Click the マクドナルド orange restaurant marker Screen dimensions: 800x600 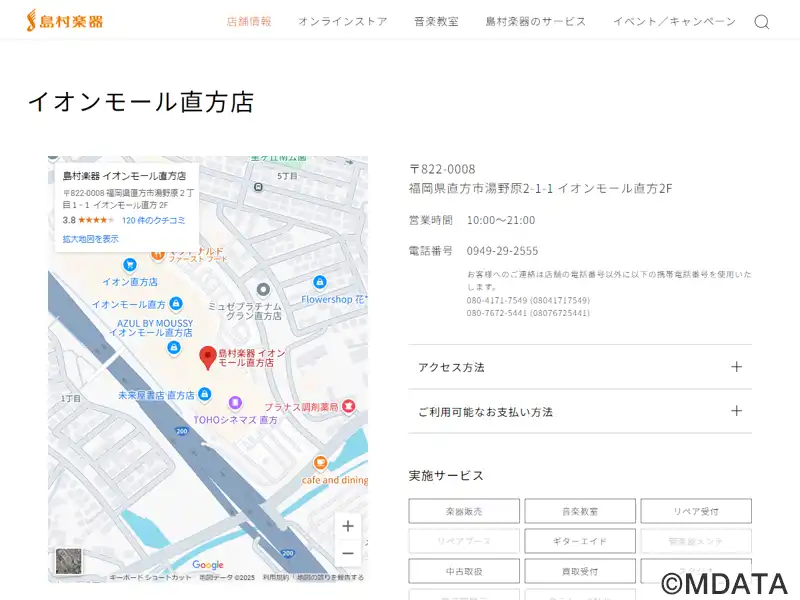(158, 254)
